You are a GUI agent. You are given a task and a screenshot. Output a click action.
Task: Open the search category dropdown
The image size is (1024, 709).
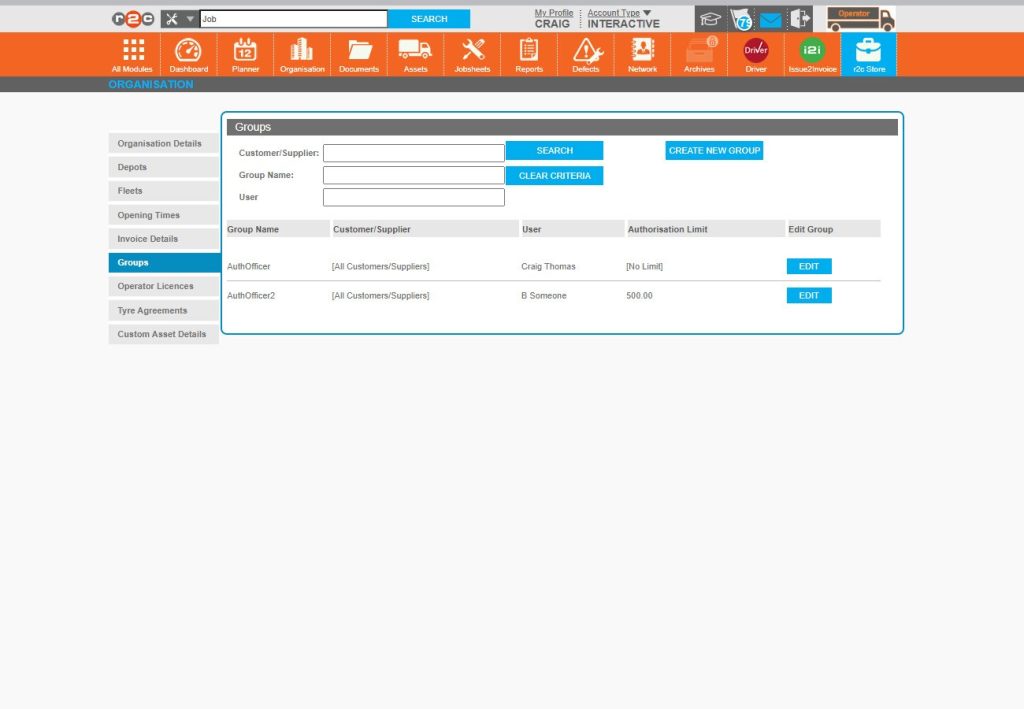pyautogui.click(x=184, y=17)
